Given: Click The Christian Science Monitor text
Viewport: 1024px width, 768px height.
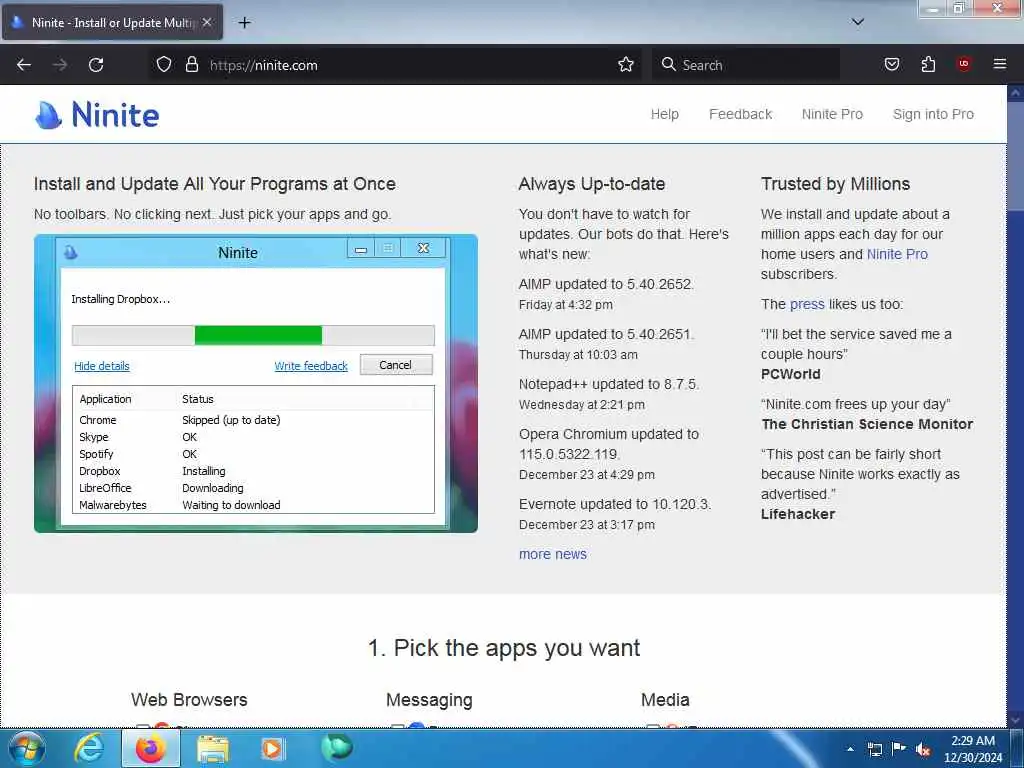Looking at the screenshot, I should click(x=867, y=424).
